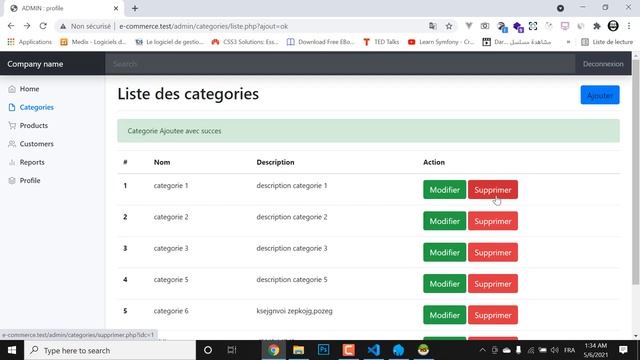
Task: Focus the Search field in navbar
Action: click(340, 64)
